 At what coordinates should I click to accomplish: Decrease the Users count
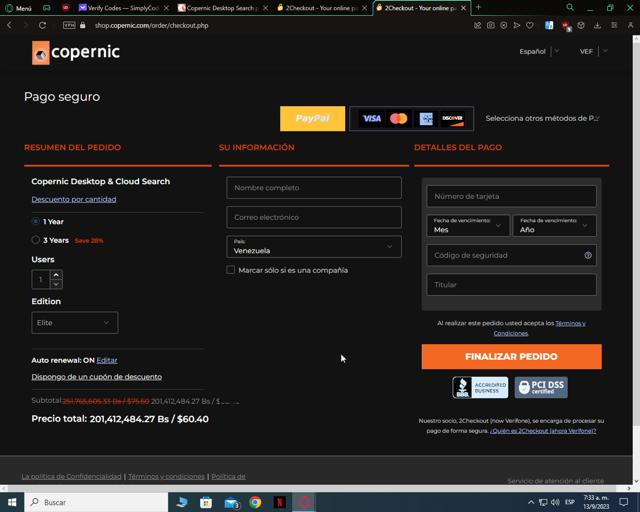tap(56, 284)
